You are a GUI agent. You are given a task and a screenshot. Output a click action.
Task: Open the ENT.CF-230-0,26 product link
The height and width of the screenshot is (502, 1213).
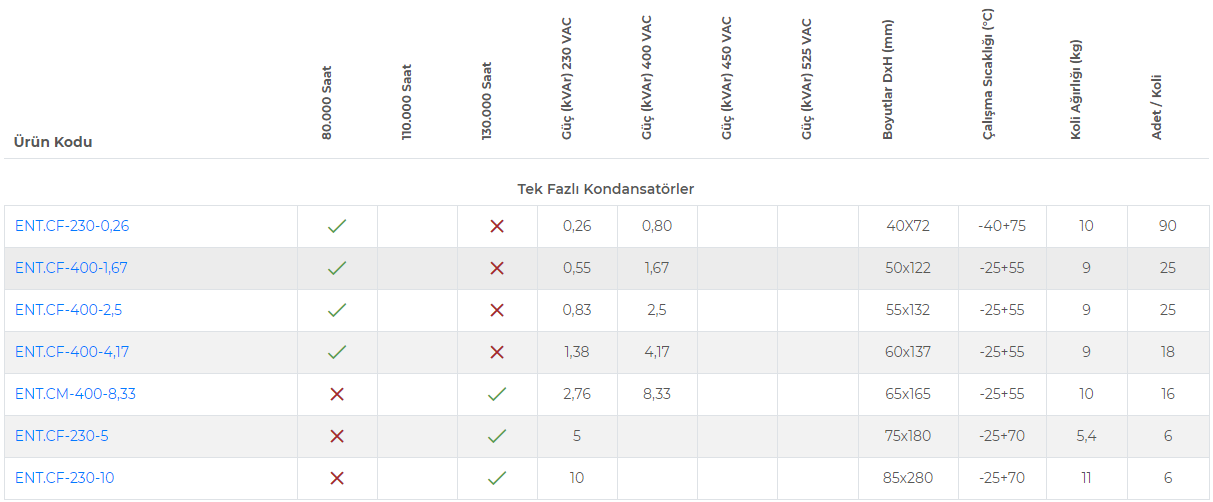click(x=72, y=226)
